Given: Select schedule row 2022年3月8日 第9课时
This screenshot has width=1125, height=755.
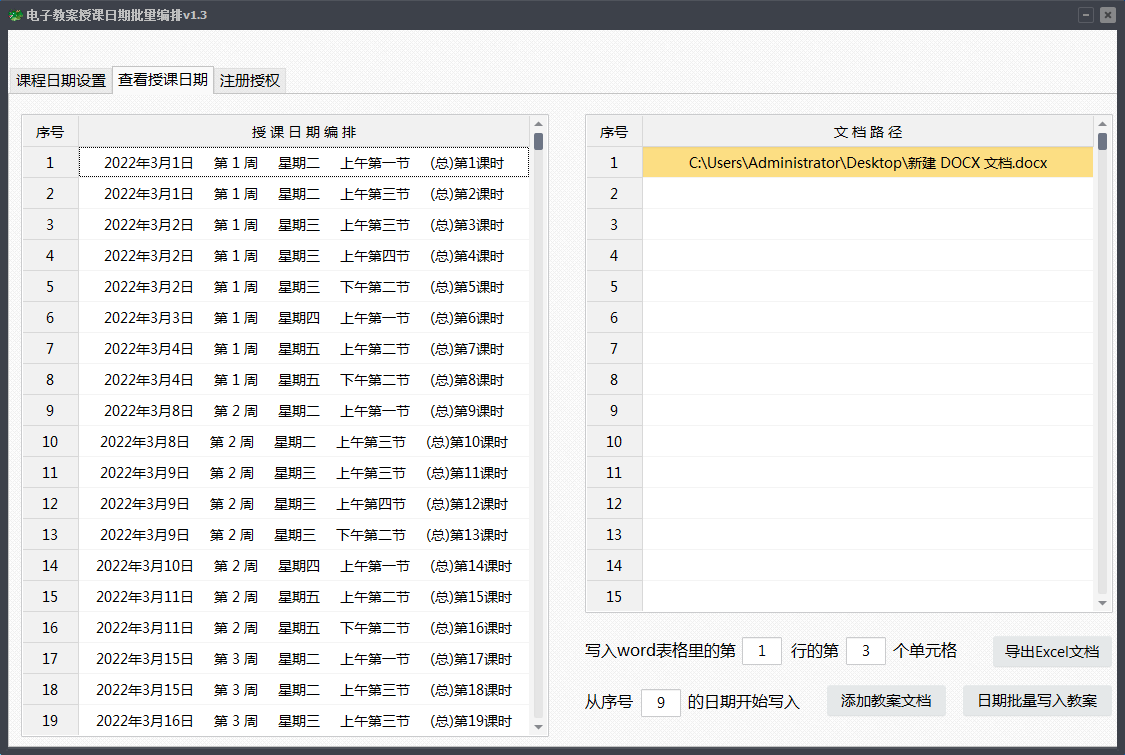Looking at the screenshot, I should [x=303, y=411].
